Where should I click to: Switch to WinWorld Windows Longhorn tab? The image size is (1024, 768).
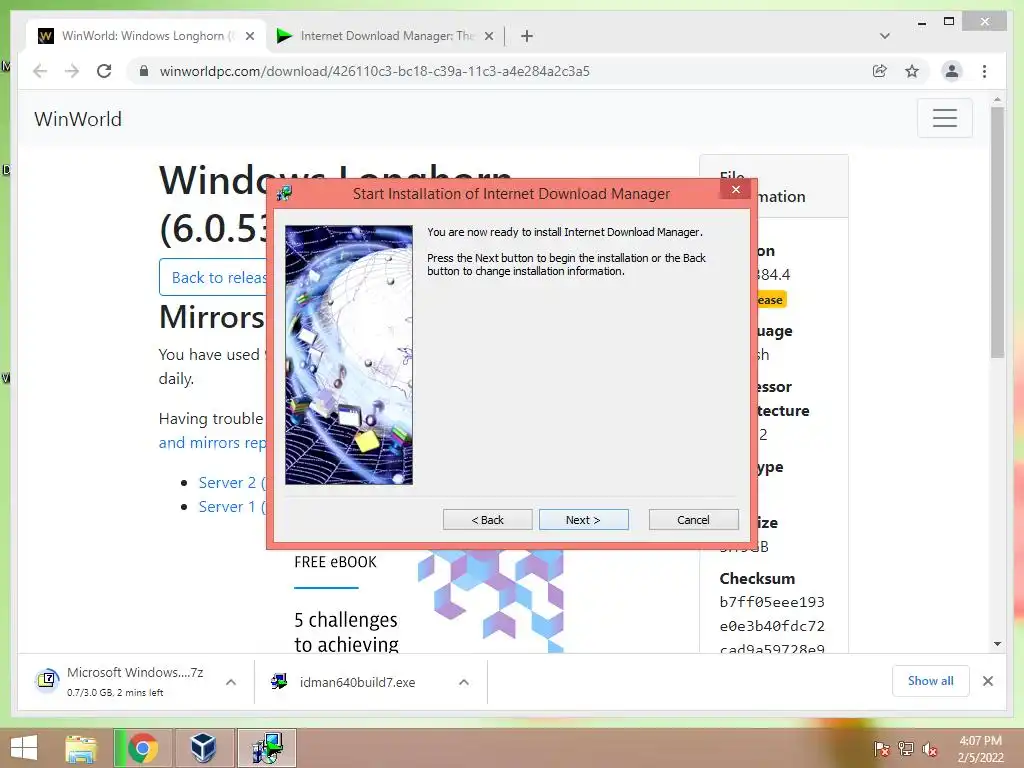click(145, 36)
